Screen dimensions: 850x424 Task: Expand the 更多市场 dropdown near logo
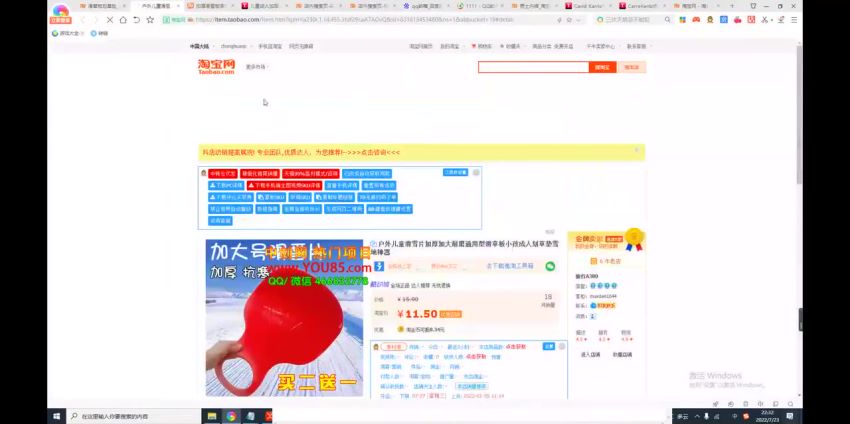click(257, 67)
